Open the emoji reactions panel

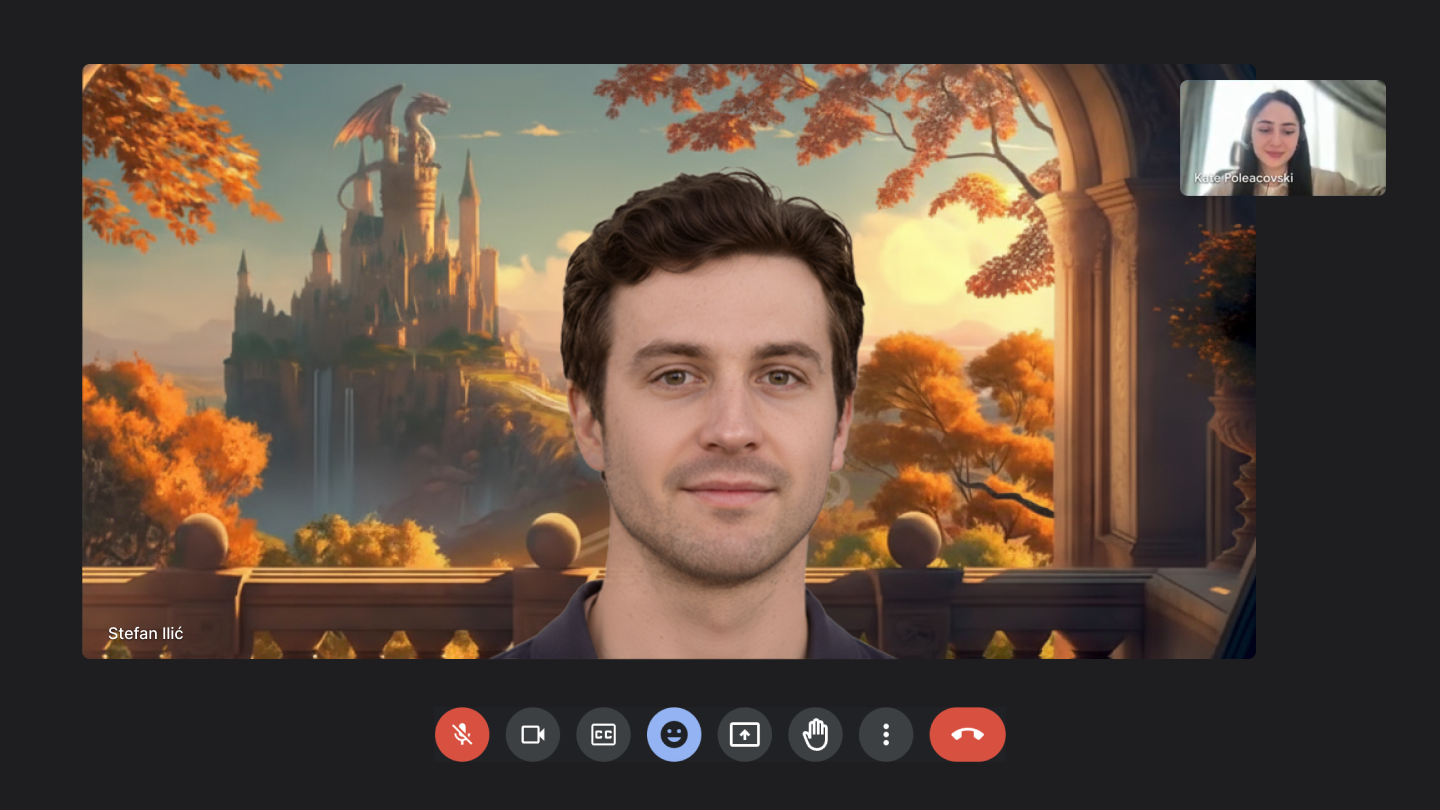[x=674, y=735]
